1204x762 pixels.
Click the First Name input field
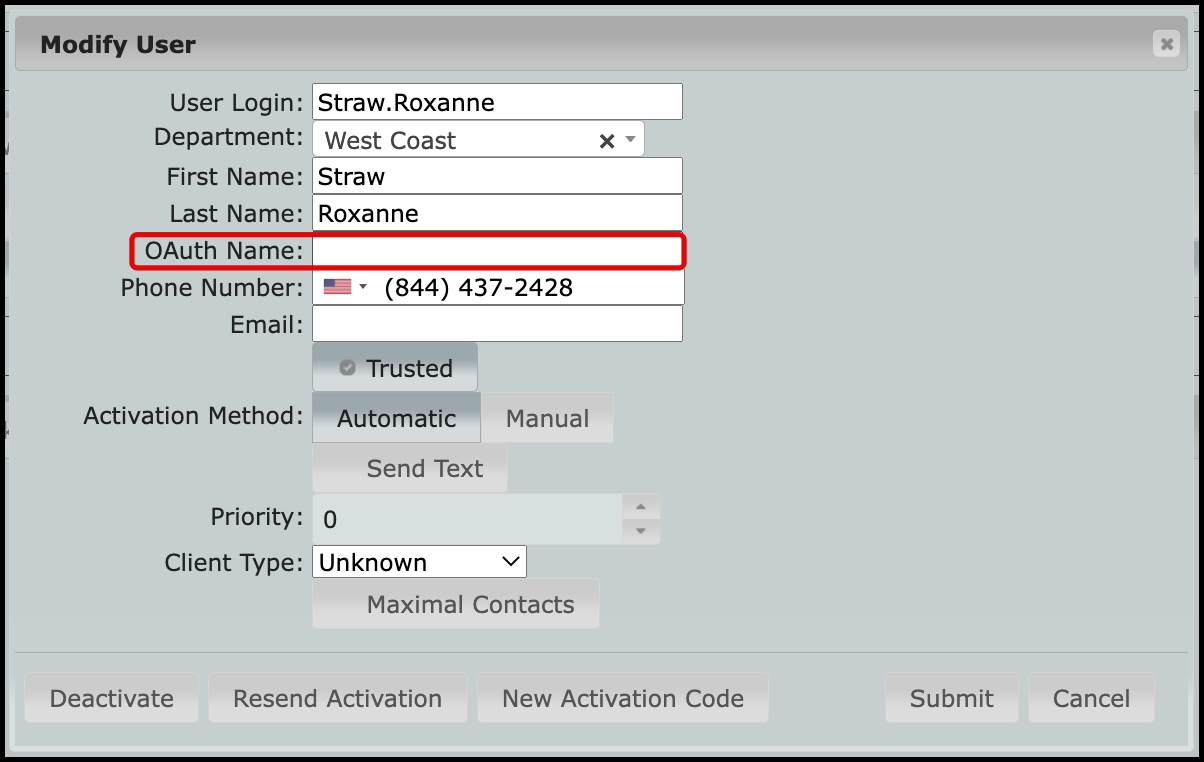pyautogui.click(x=498, y=176)
